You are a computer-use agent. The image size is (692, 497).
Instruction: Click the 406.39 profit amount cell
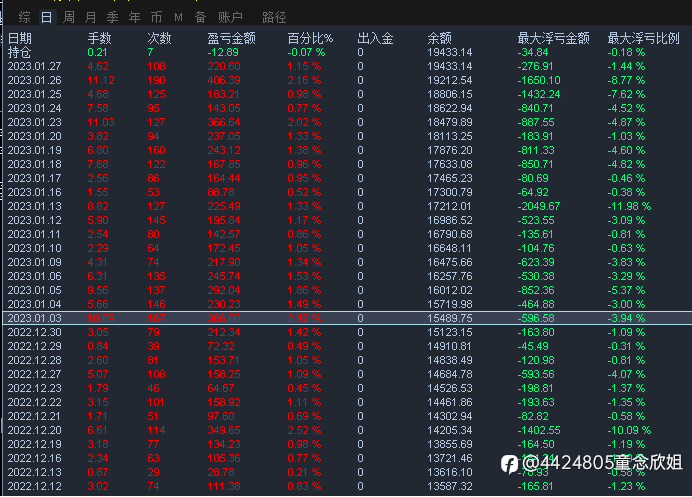224,80
